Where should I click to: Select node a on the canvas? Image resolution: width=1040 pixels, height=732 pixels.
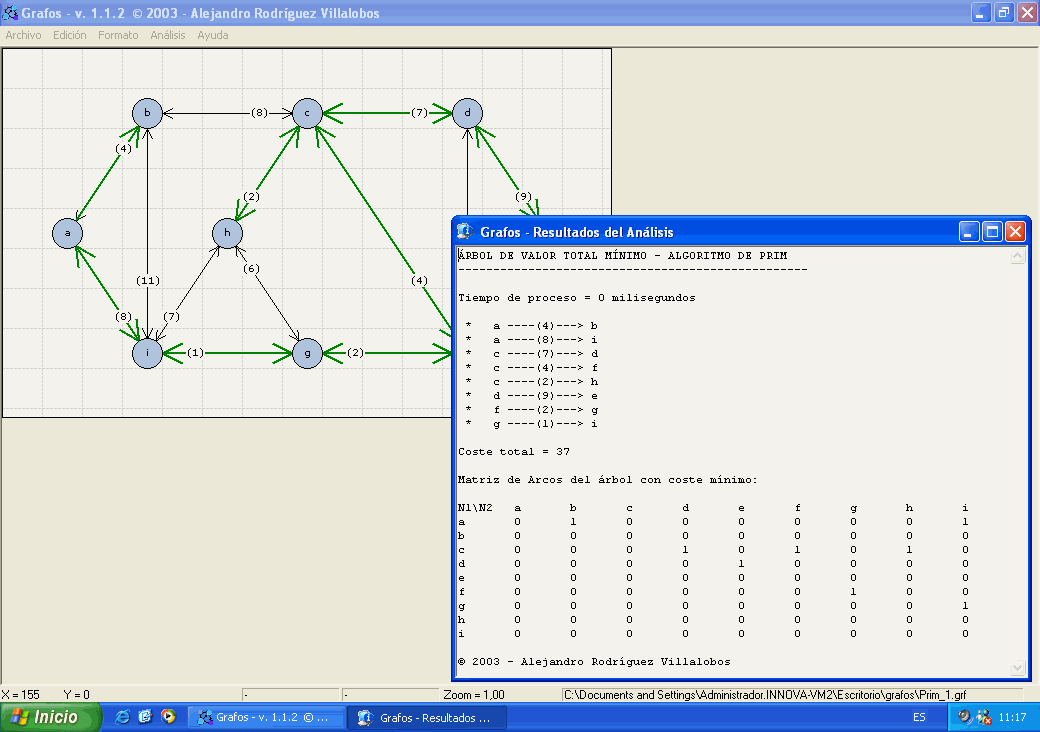point(67,233)
